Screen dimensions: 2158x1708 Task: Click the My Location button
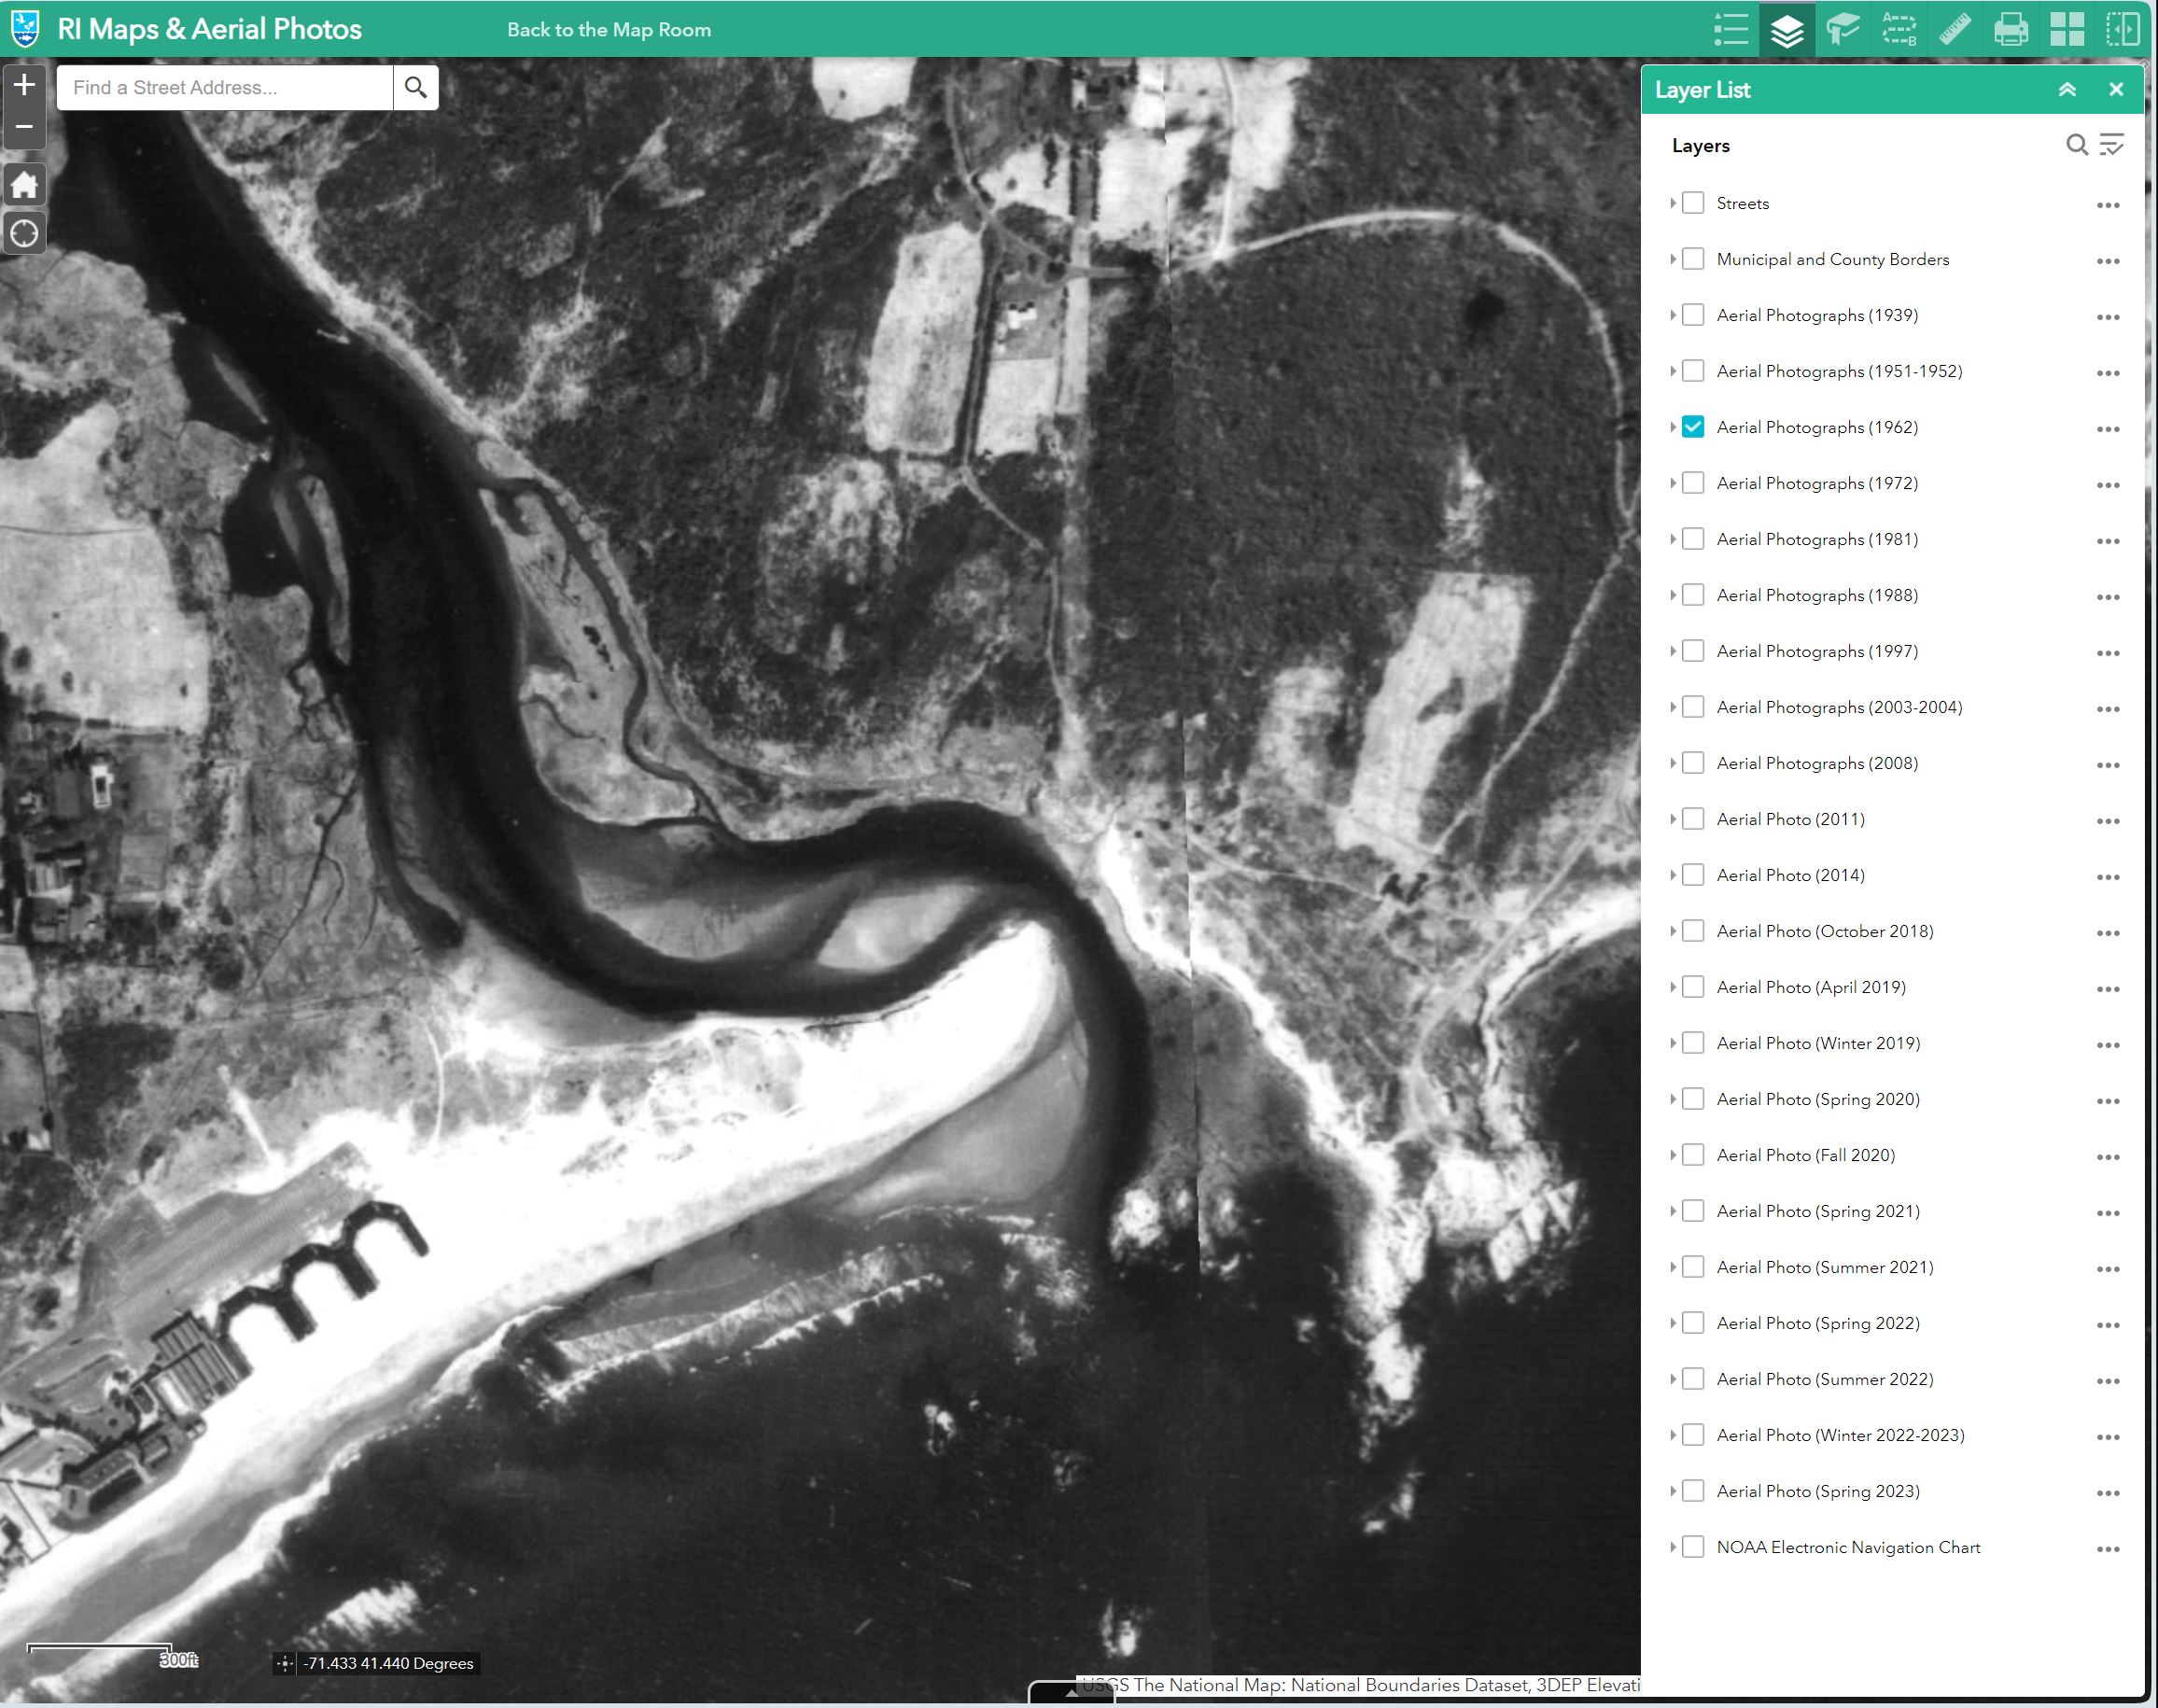tap(24, 234)
